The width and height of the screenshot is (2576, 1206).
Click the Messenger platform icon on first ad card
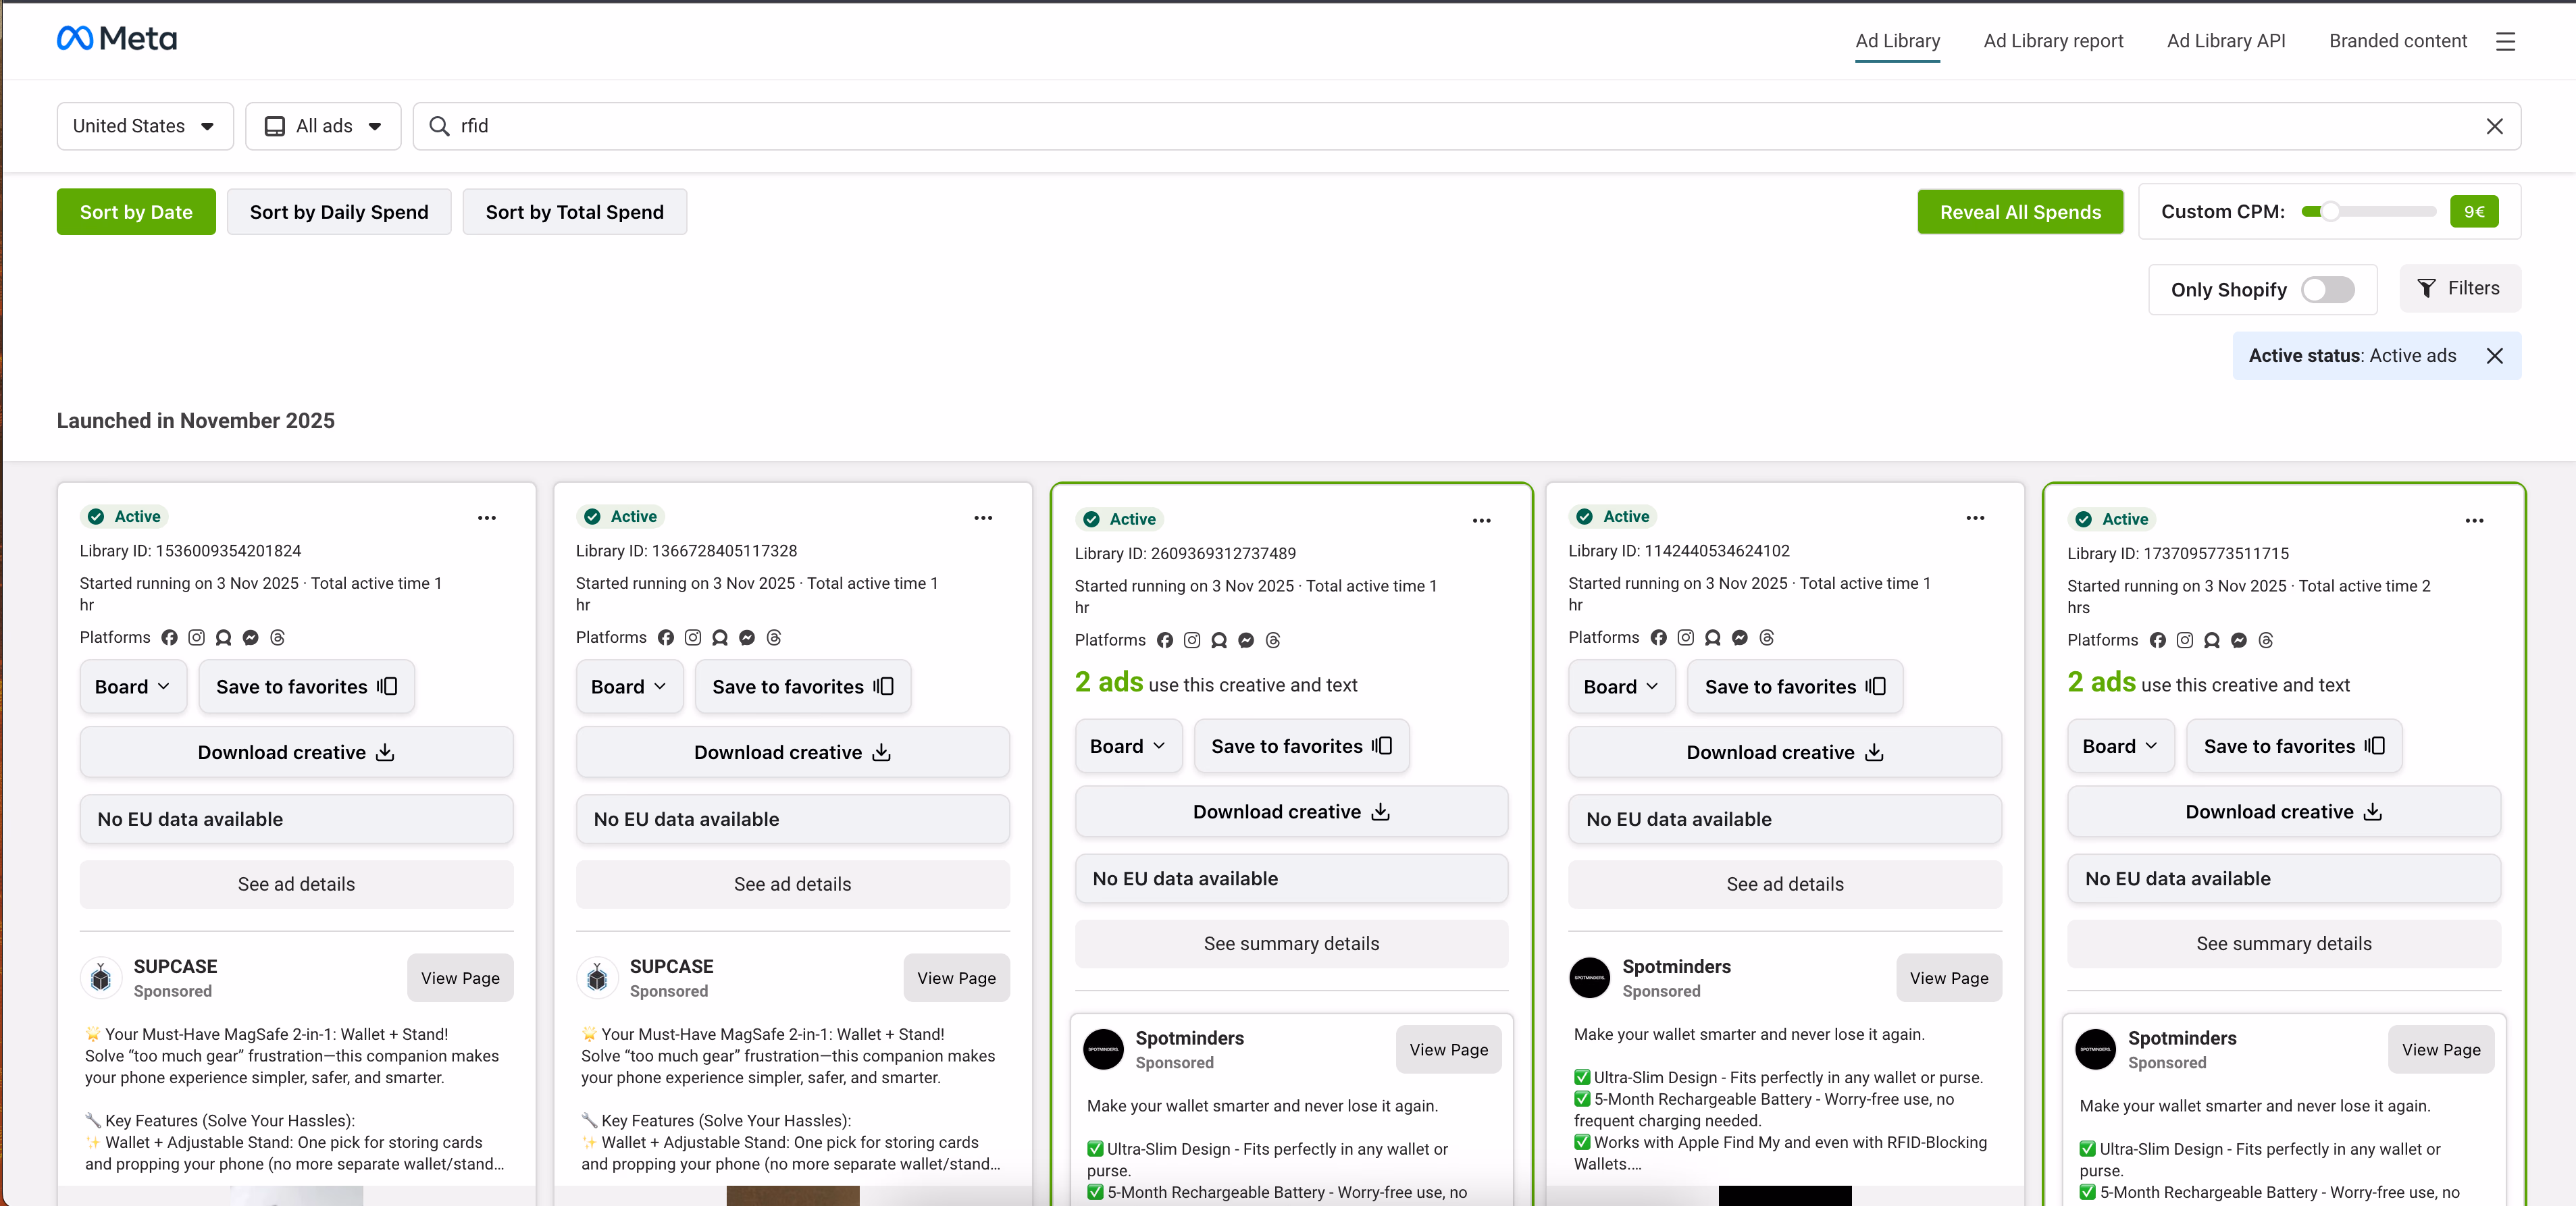coord(250,637)
